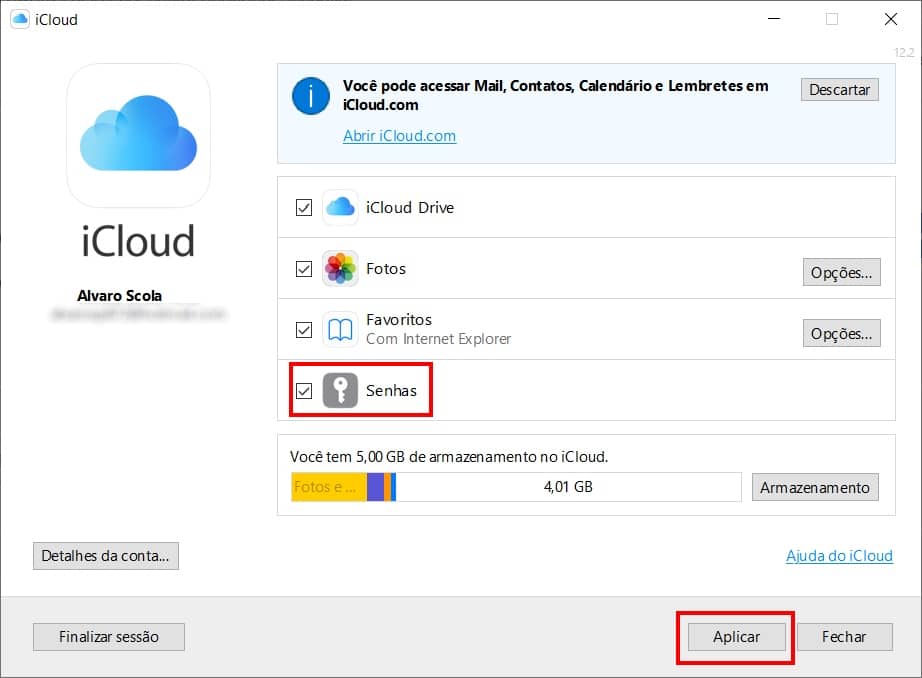Click the Armazenamento button
Viewport: 922px width, 678px height.
(x=814, y=487)
